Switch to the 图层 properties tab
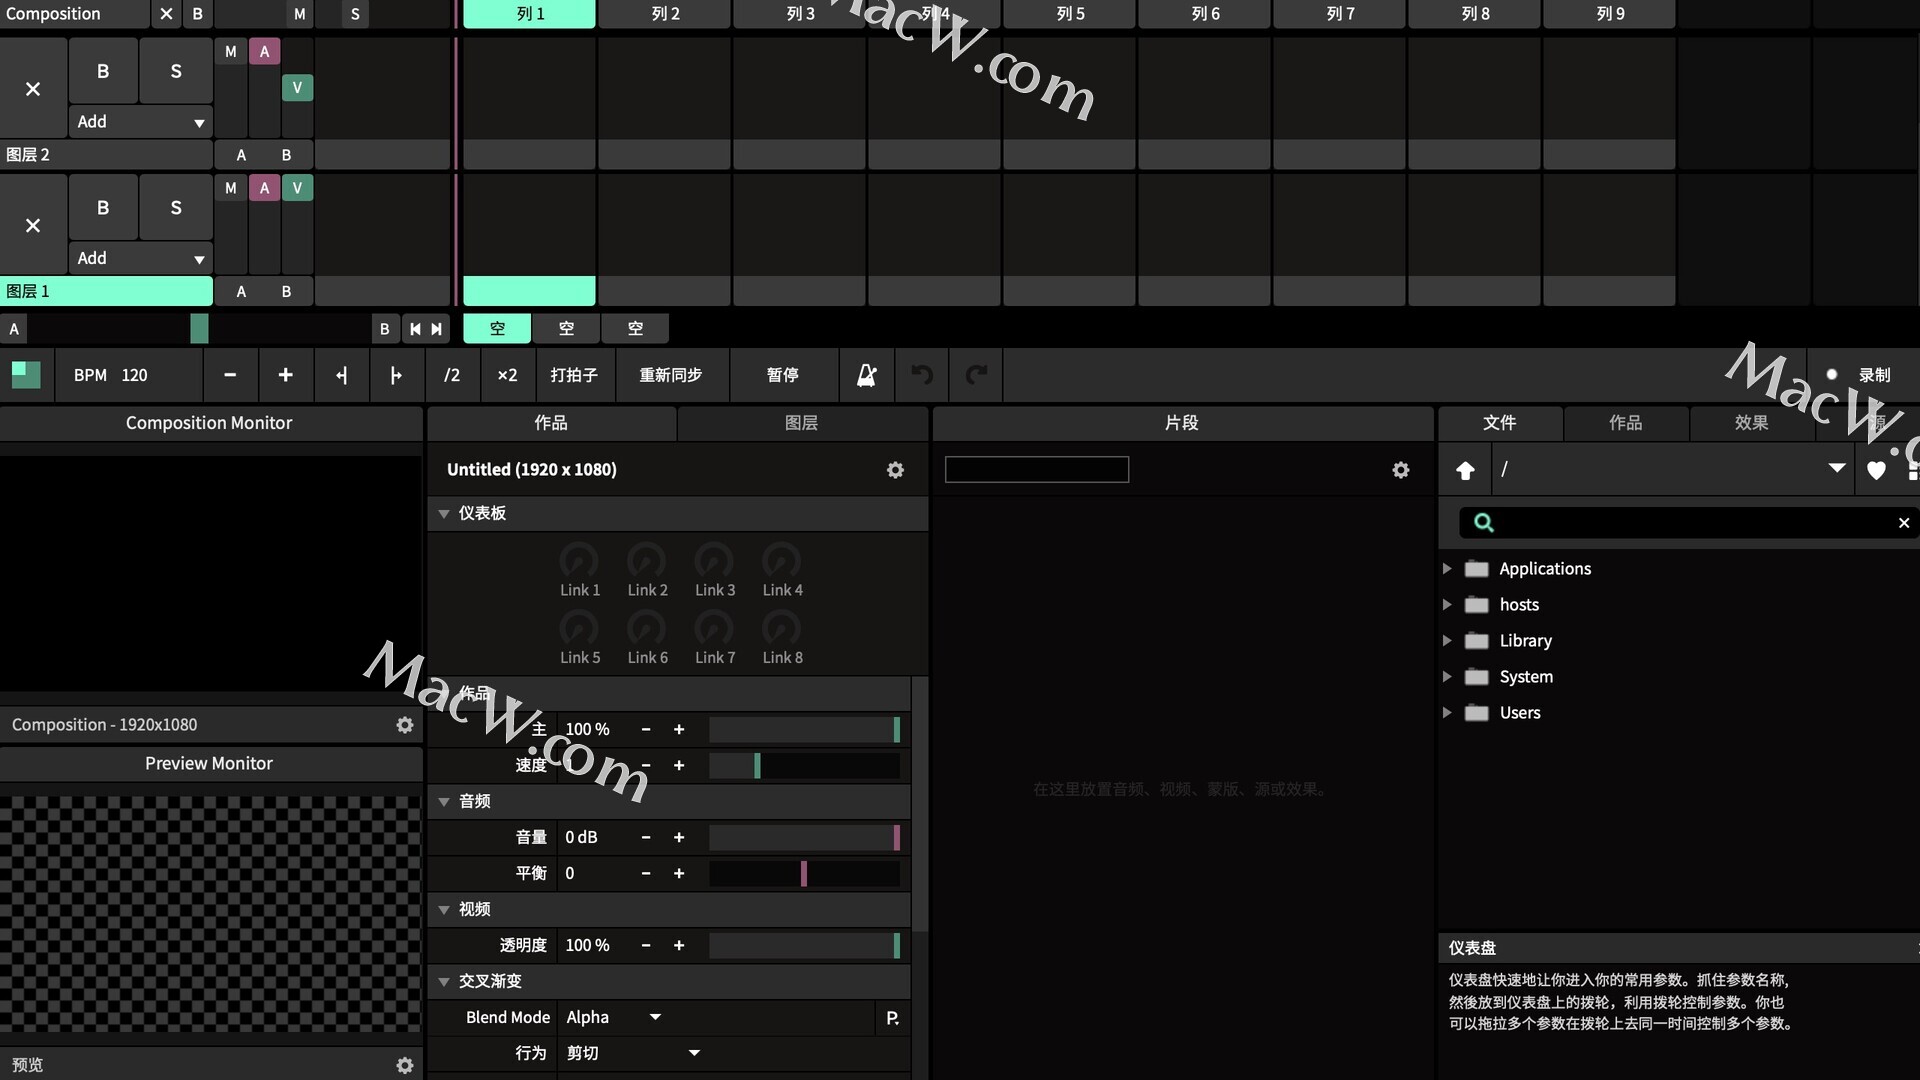 [801, 423]
